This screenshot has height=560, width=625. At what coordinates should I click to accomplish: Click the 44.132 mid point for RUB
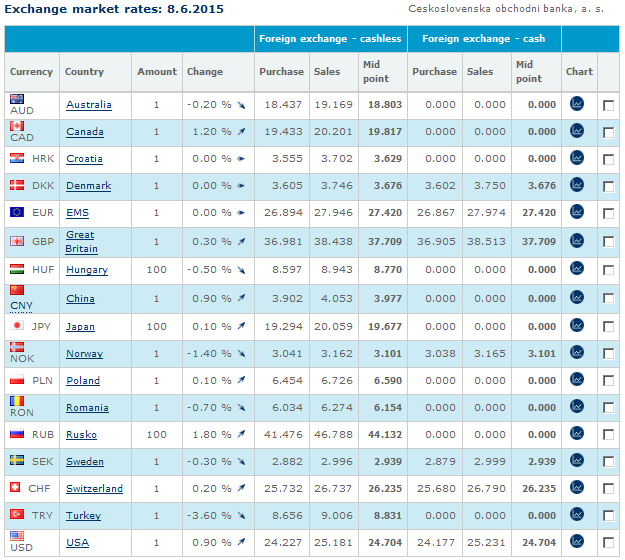pos(385,435)
